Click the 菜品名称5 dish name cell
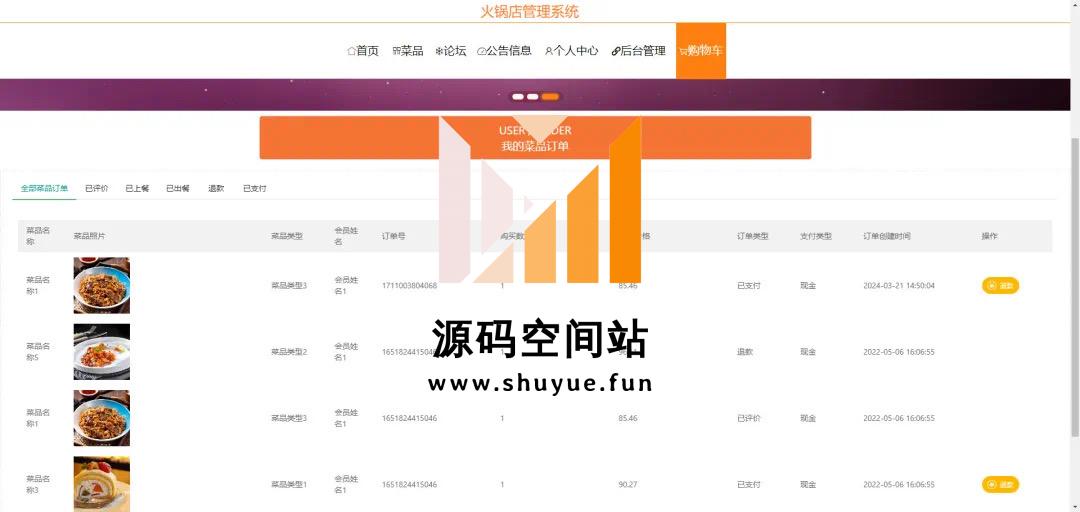Image resolution: width=1080 pixels, height=512 pixels. point(38,351)
